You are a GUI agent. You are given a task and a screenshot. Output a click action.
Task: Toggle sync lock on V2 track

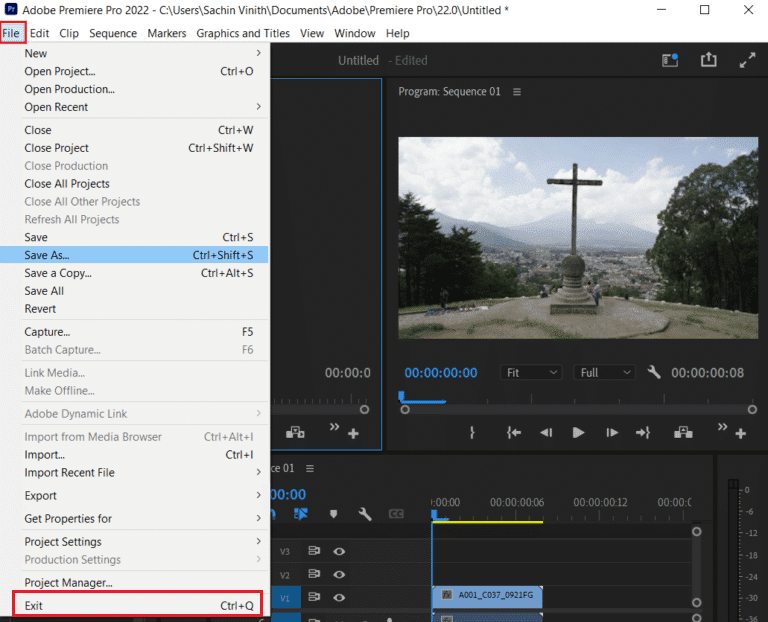314,574
